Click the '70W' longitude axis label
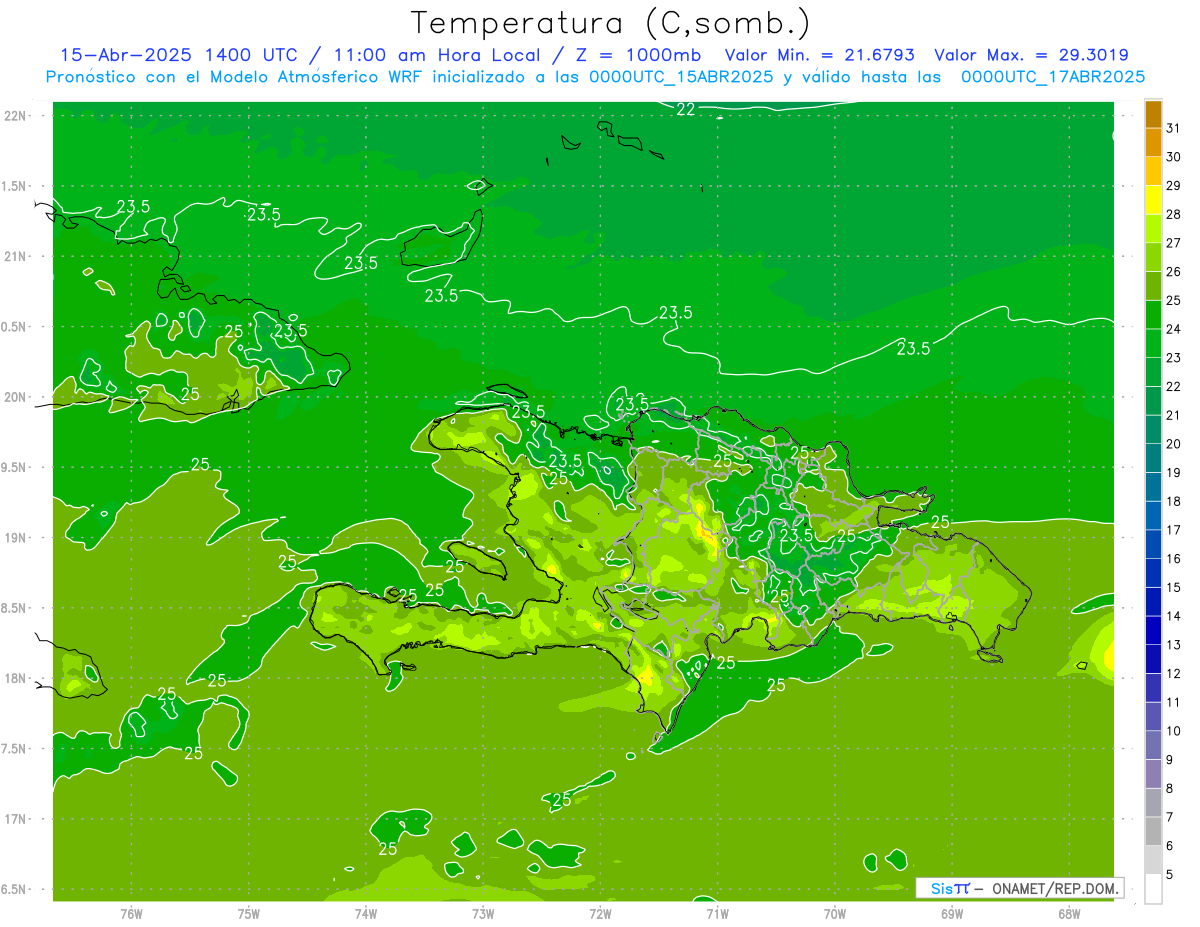The width and height of the screenshot is (1200, 927). tap(834, 914)
